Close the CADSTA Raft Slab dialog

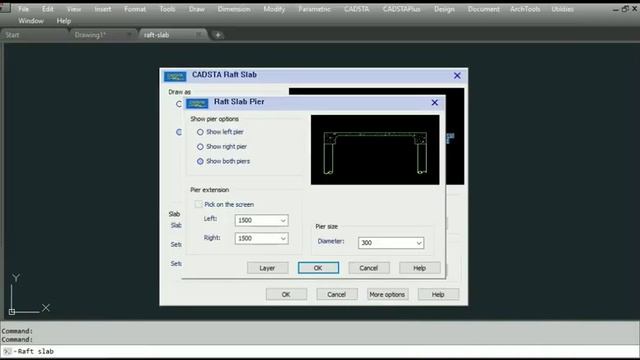click(457, 76)
